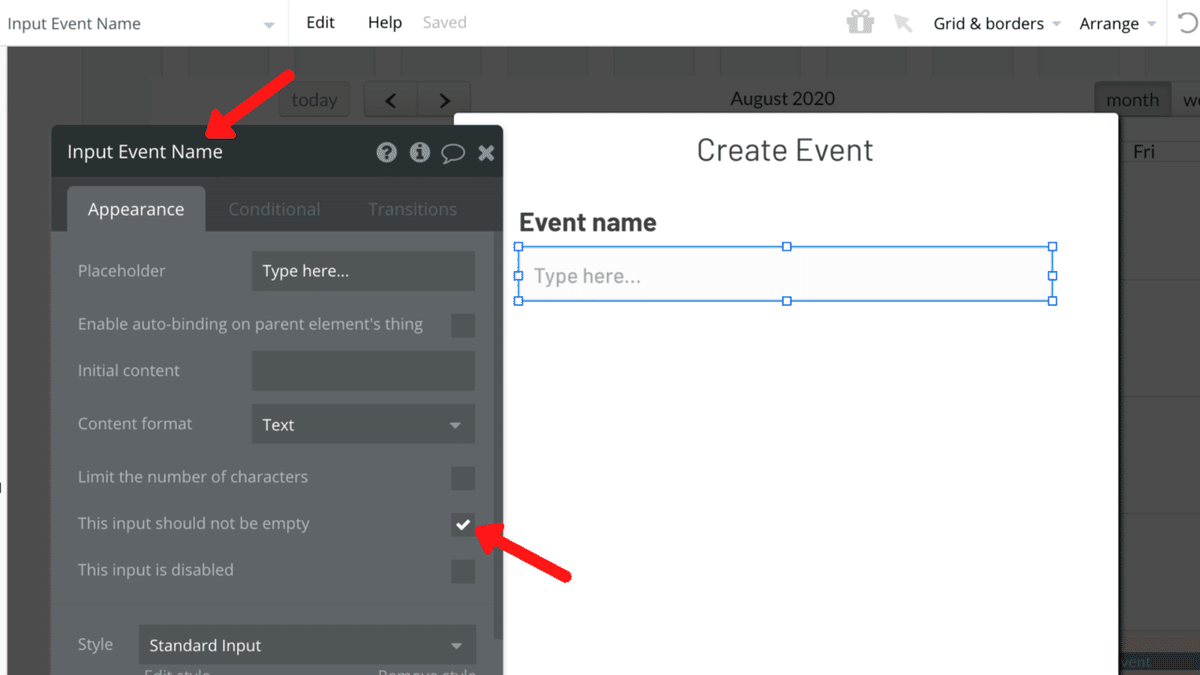This screenshot has width=1200, height=675.
Task: Select the month view button
Action: coord(1133,100)
